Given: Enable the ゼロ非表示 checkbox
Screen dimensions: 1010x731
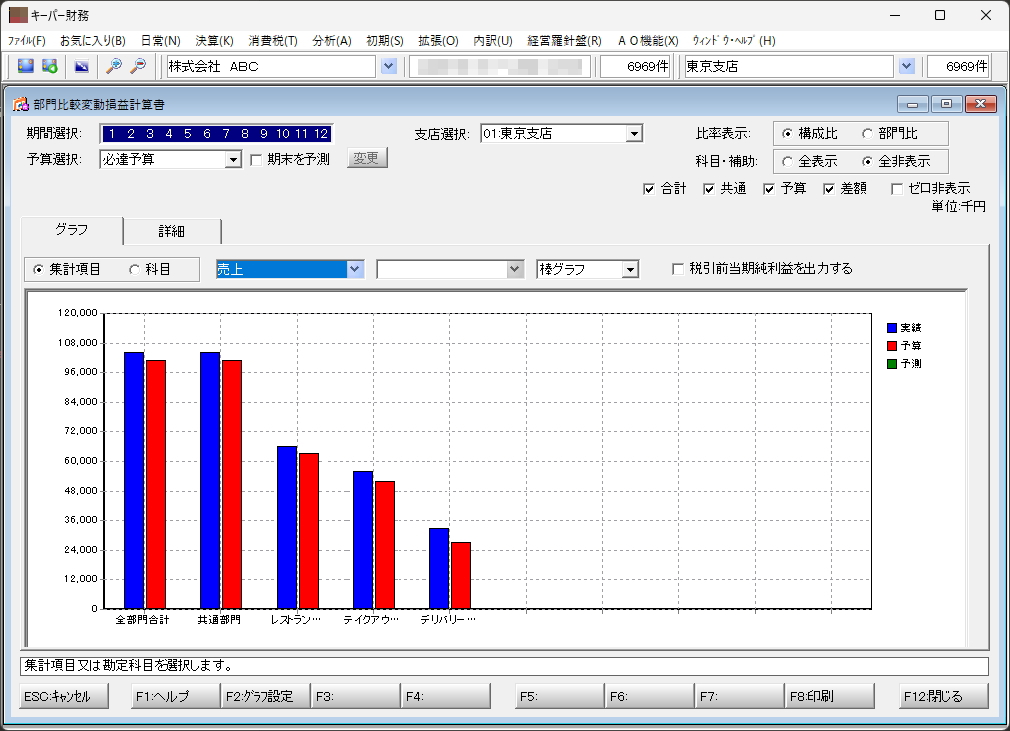Looking at the screenshot, I should pos(896,189).
